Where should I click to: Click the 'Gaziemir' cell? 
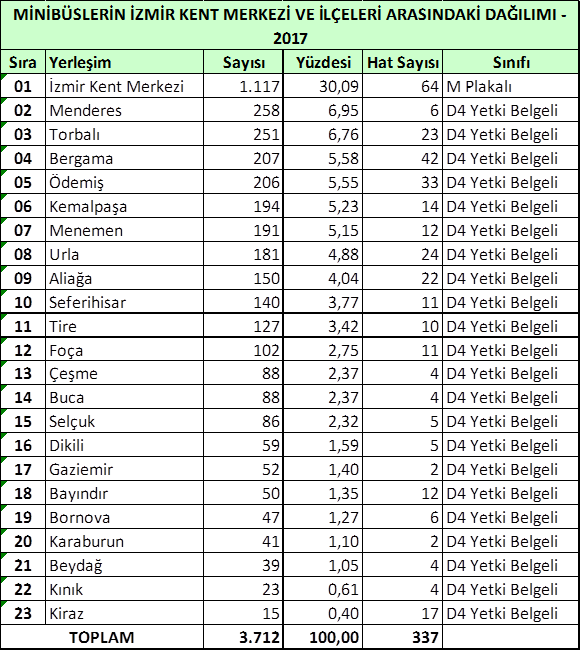(x=124, y=469)
